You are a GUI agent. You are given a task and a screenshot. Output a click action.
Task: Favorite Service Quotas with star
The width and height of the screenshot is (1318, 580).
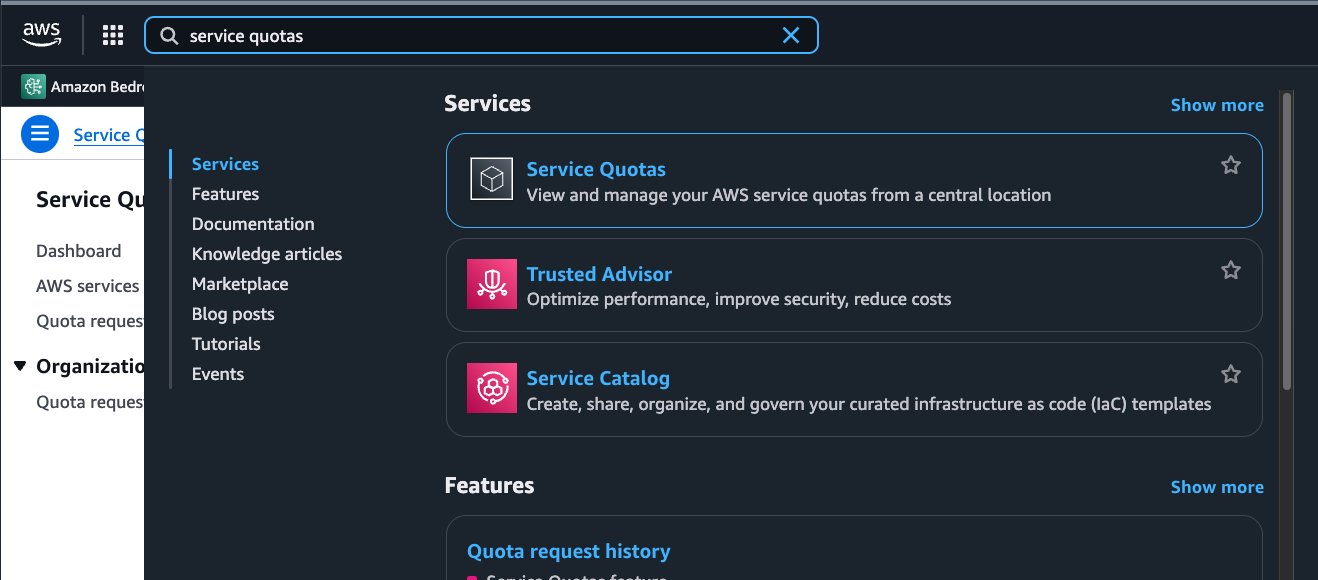[x=1231, y=165]
